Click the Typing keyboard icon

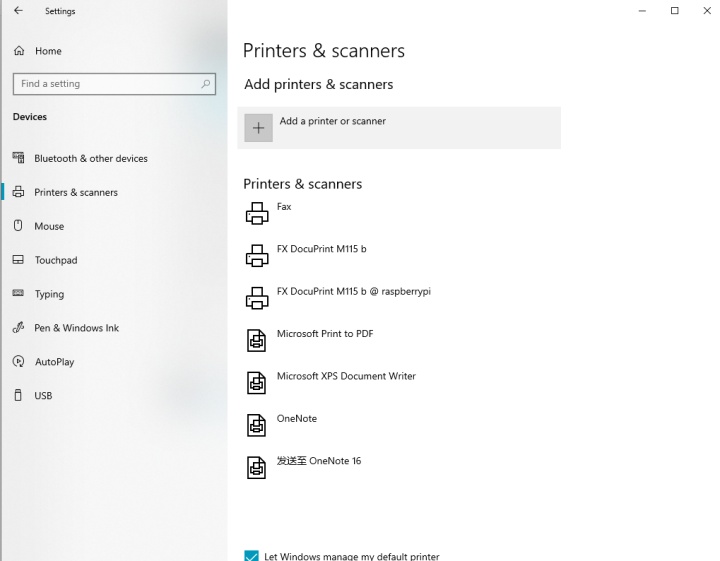coord(18,293)
